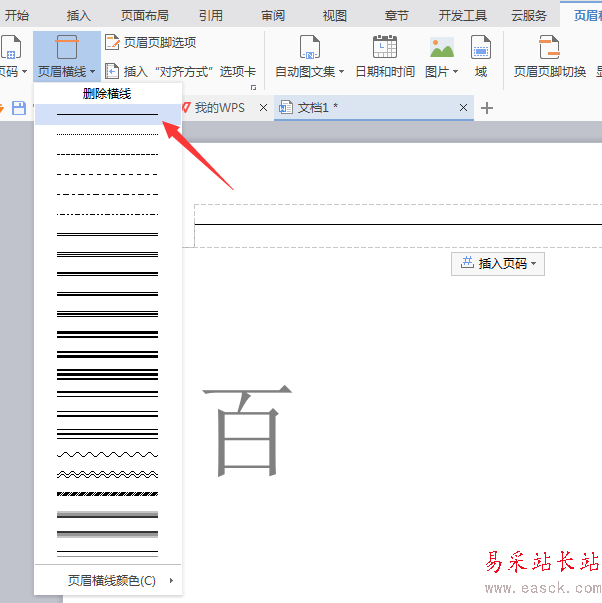Switch to the 视图 tab
The height and width of the screenshot is (603, 602).
pyautogui.click(x=335, y=15)
